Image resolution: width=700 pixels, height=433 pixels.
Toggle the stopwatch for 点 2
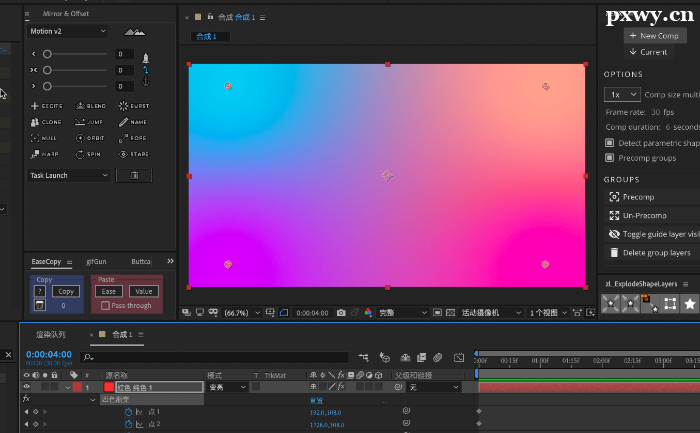129,424
